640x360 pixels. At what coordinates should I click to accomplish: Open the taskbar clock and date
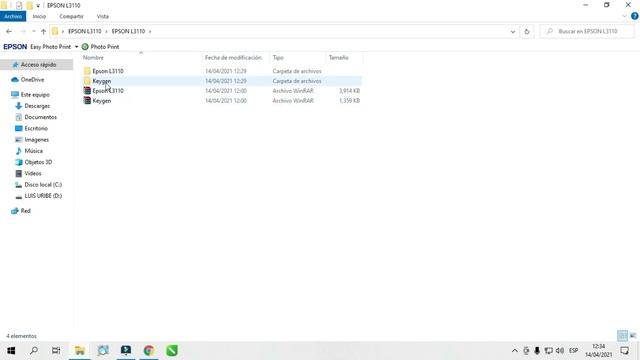(x=599, y=351)
